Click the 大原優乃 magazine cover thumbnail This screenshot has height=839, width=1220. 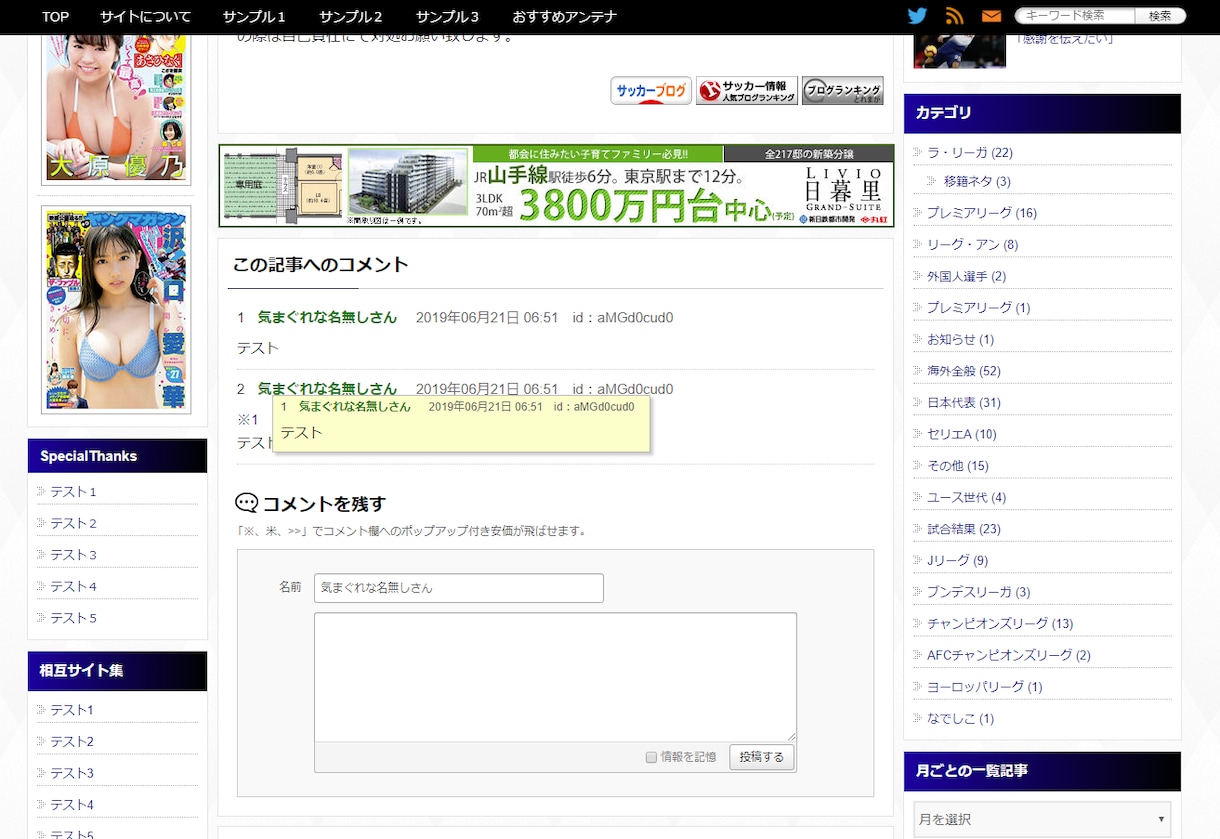point(116,108)
